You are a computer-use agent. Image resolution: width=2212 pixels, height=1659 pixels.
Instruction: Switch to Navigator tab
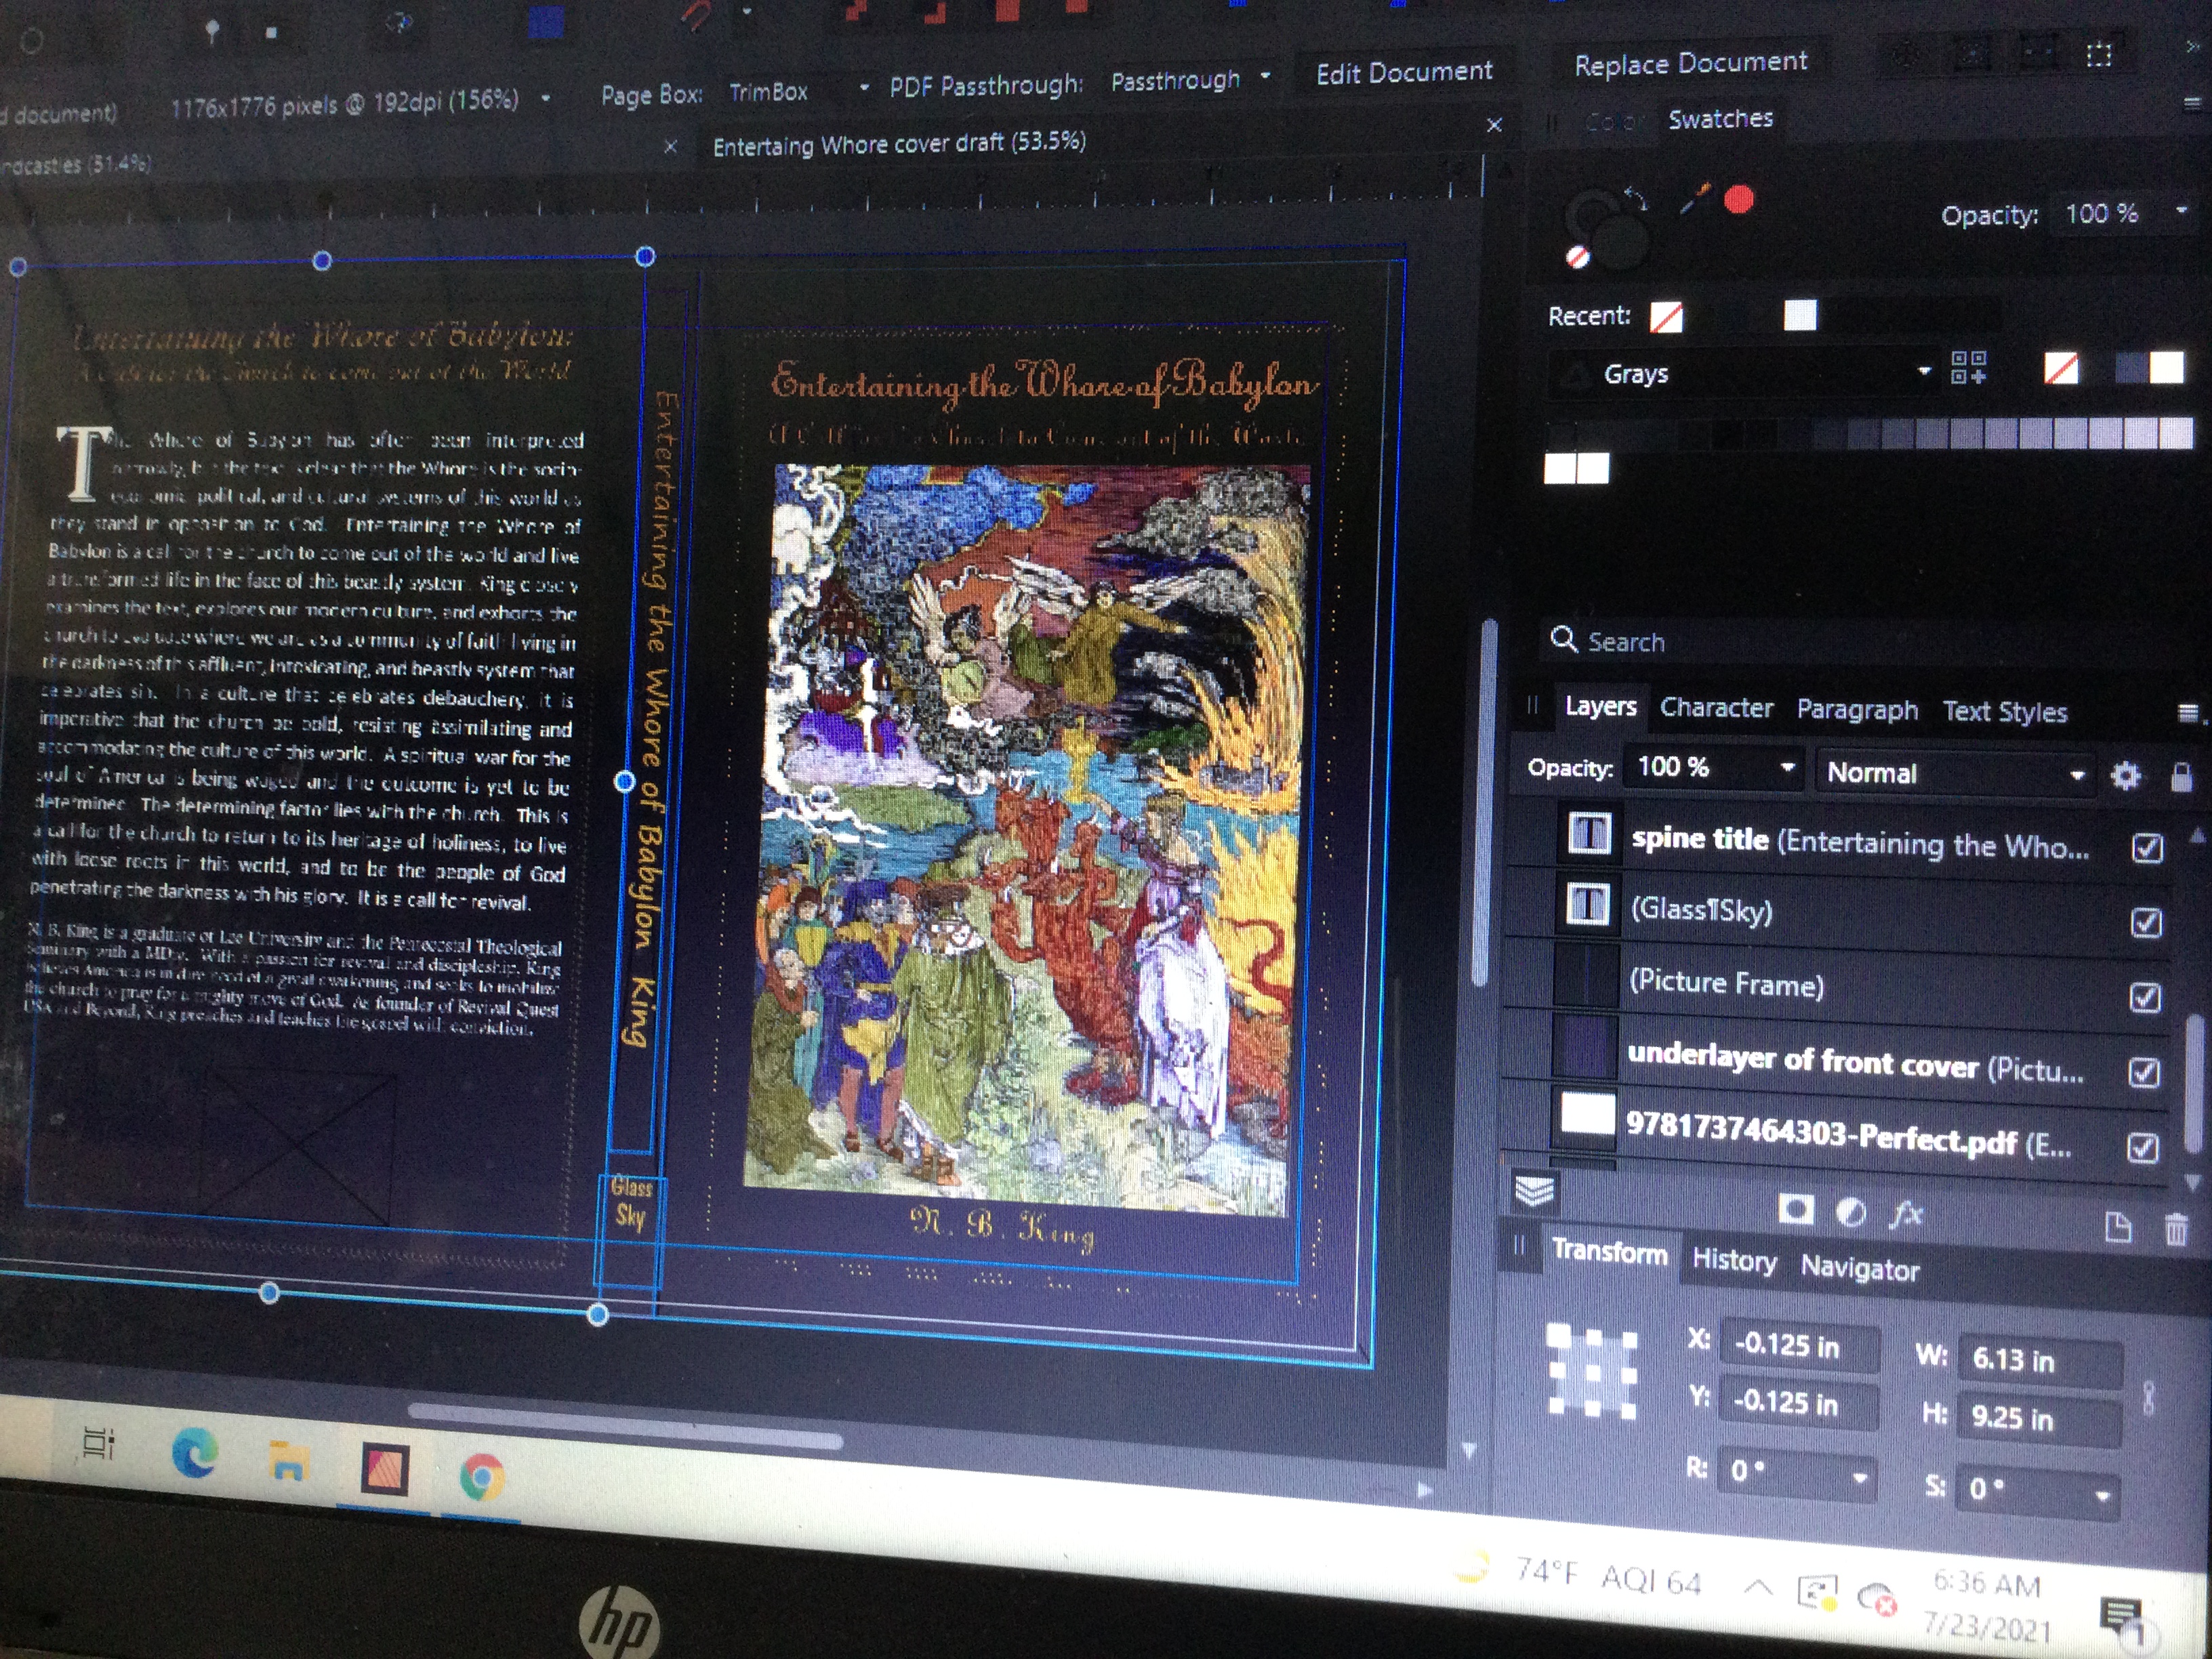[1860, 1269]
